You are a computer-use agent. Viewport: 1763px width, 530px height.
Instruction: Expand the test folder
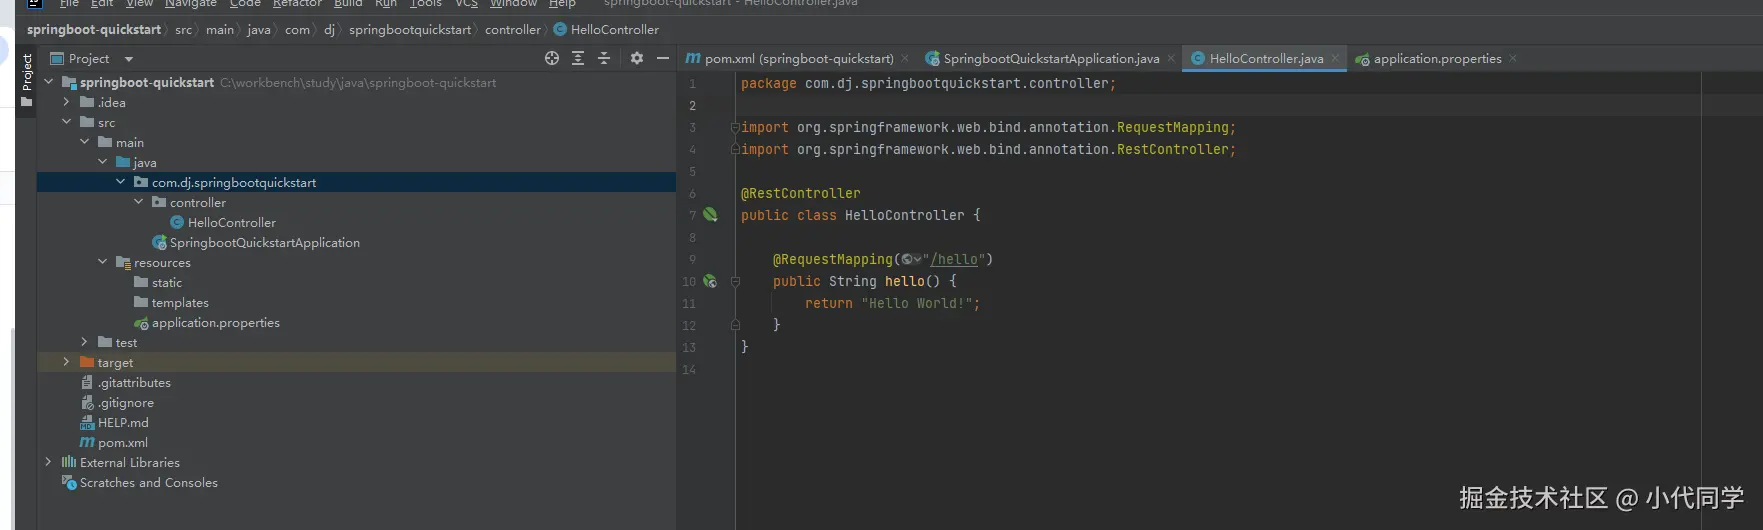84,342
